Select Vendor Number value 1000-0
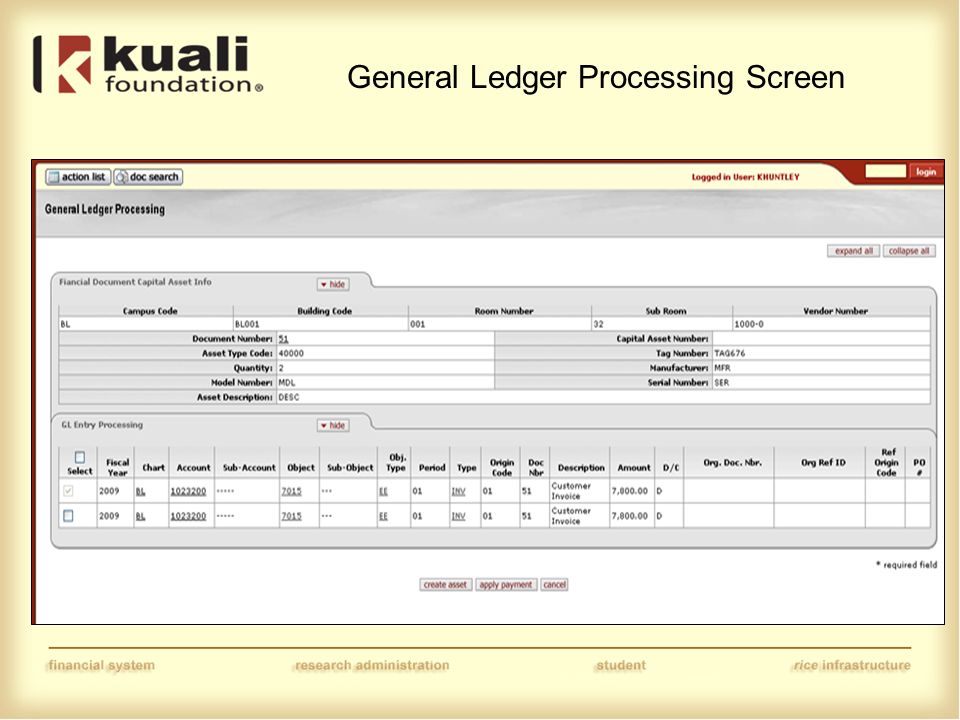Viewport: 960px width, 720px height. (749, 324)
